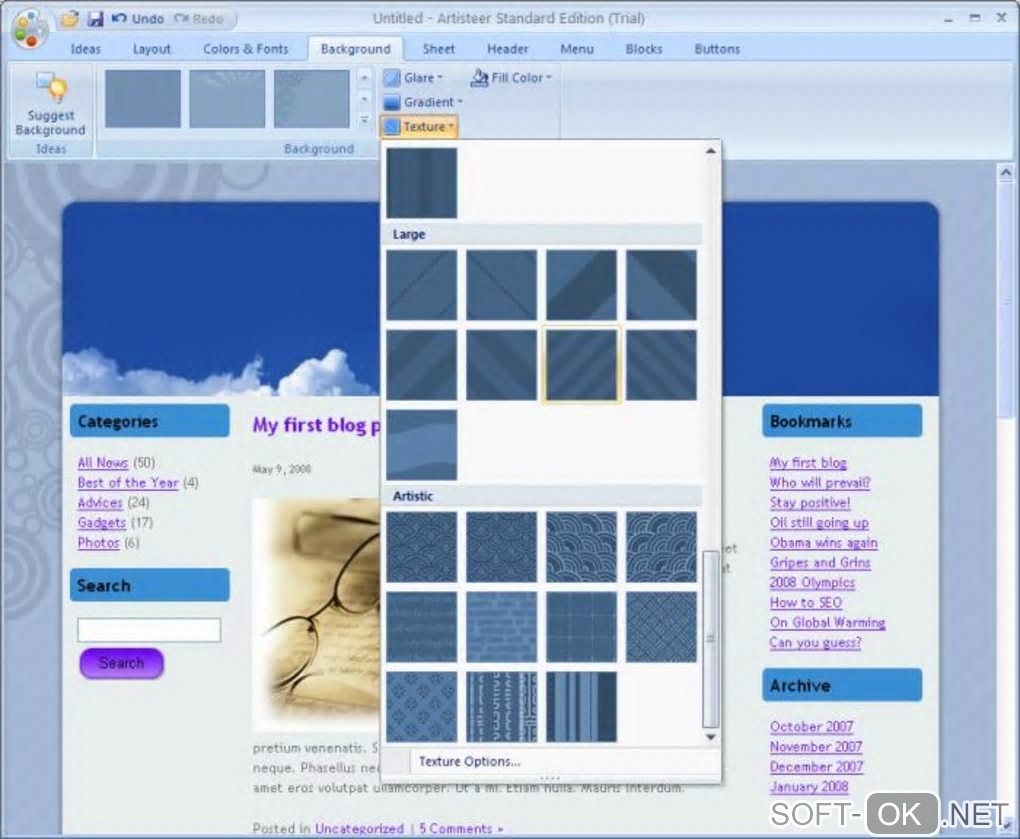Switch to the Blocks tab
Viewport: 1020px width, 839px height.
[x=644, y=49]
